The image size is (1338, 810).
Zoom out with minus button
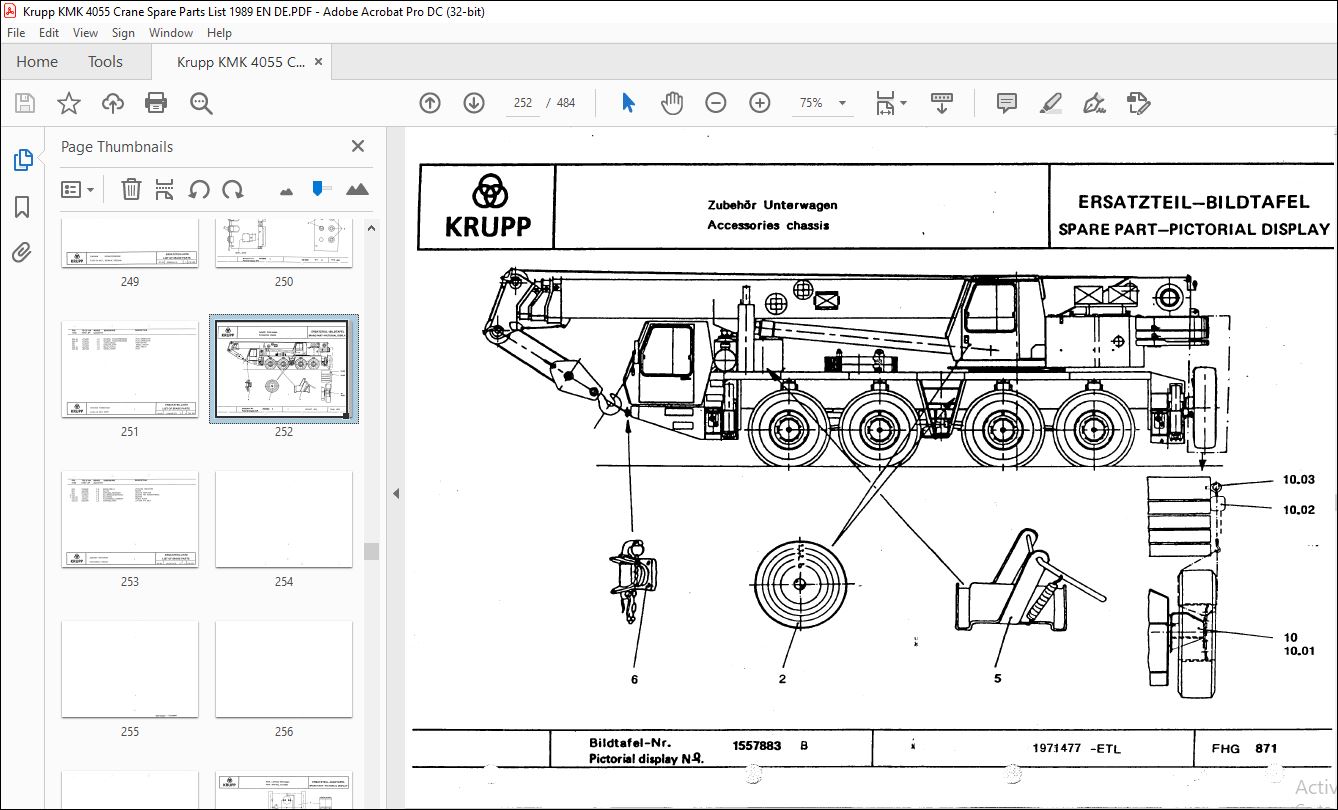(715, 103)
